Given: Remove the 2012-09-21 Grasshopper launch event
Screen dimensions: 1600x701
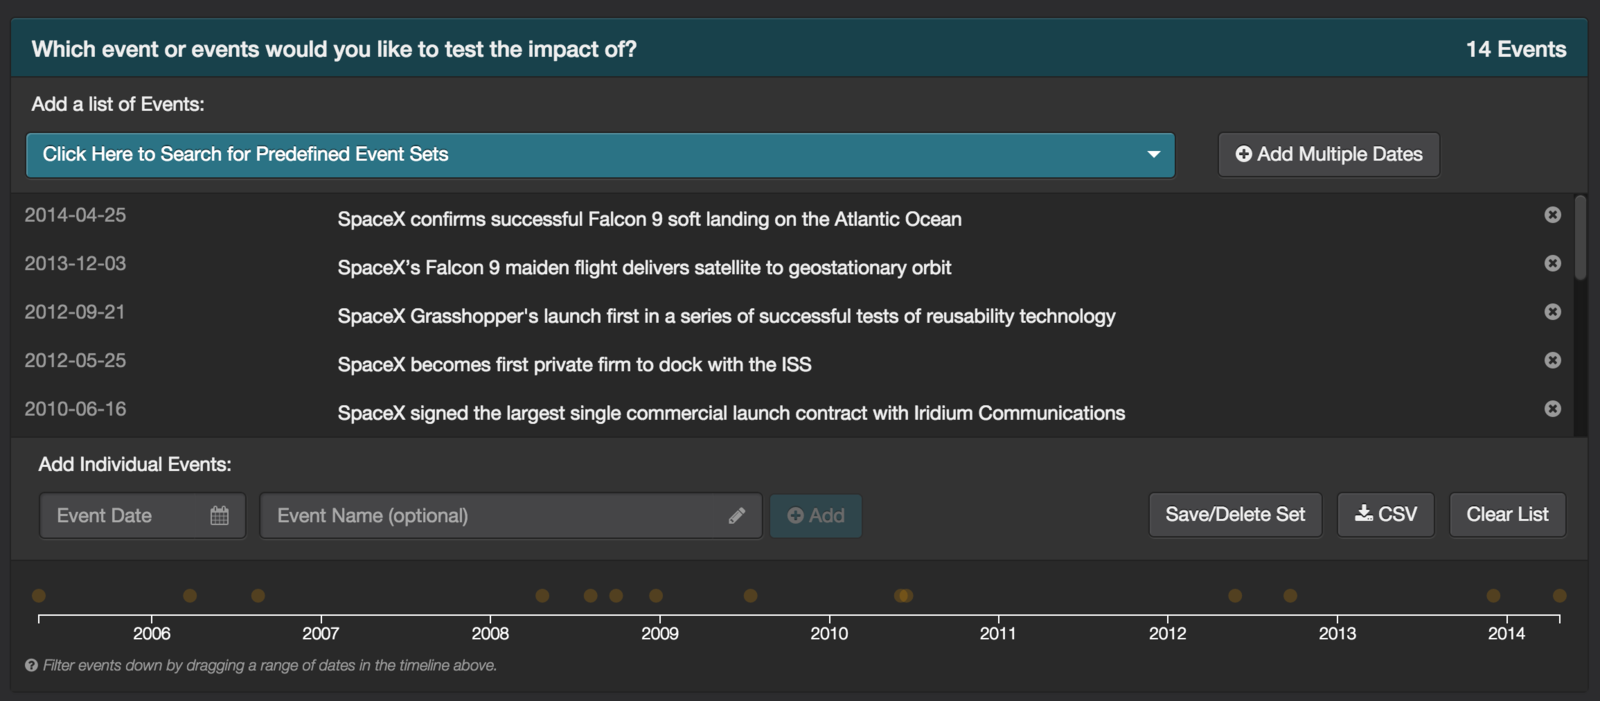Looking at the screenshot, I should tap(1552, 312).
